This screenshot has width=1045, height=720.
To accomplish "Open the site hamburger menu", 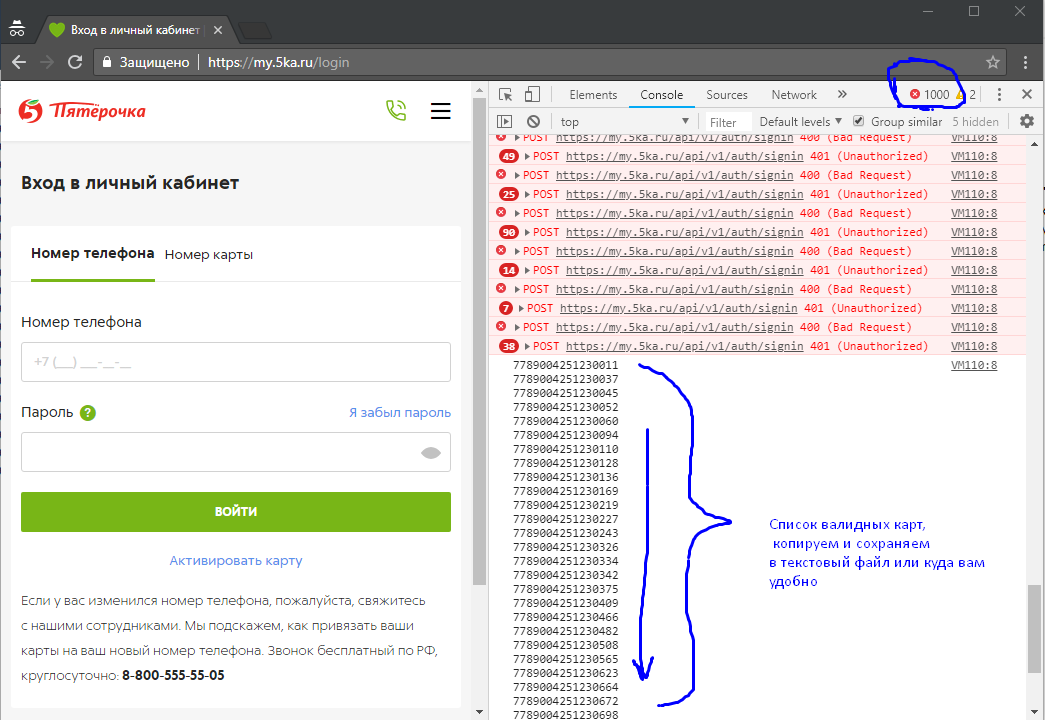I will point(441,111).
